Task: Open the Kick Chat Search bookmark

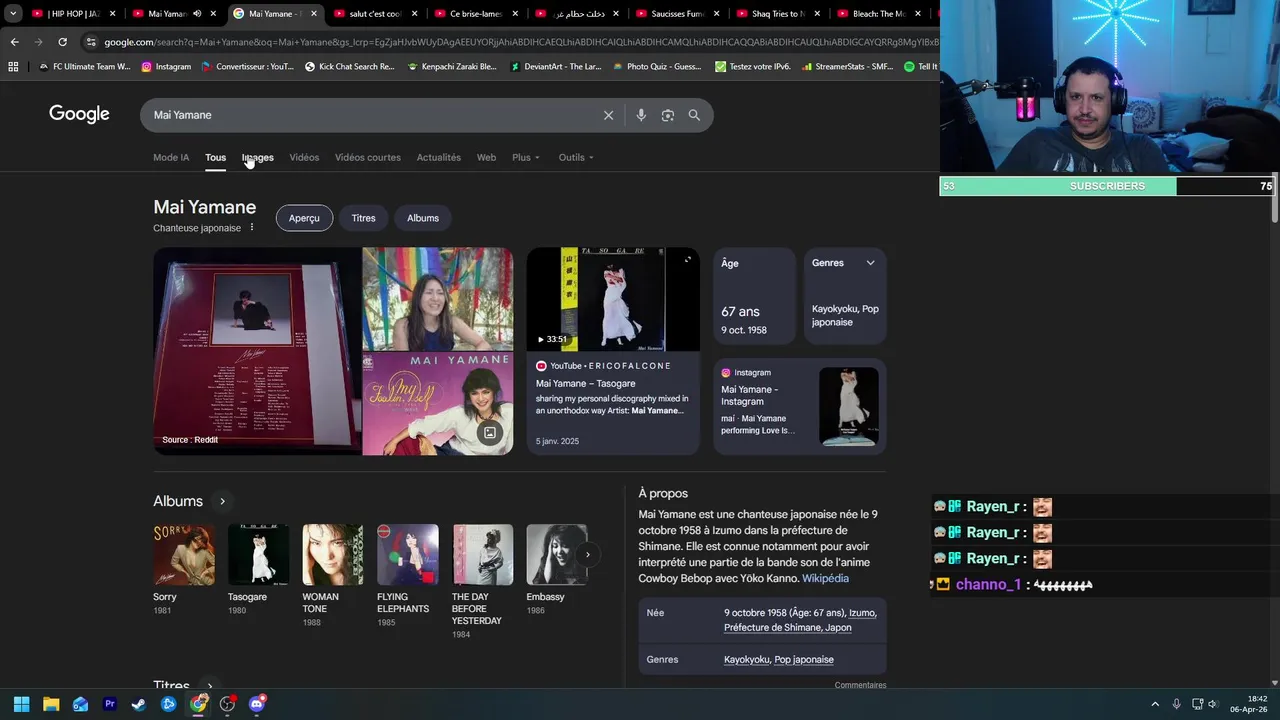Action: pyautogui.click(x=350, y=67)
